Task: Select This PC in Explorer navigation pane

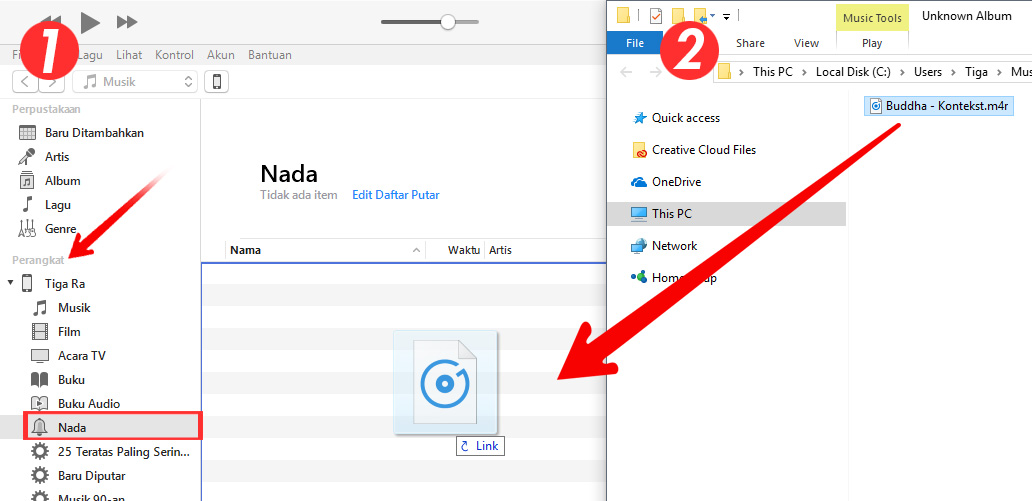Action: pos(727,214)
